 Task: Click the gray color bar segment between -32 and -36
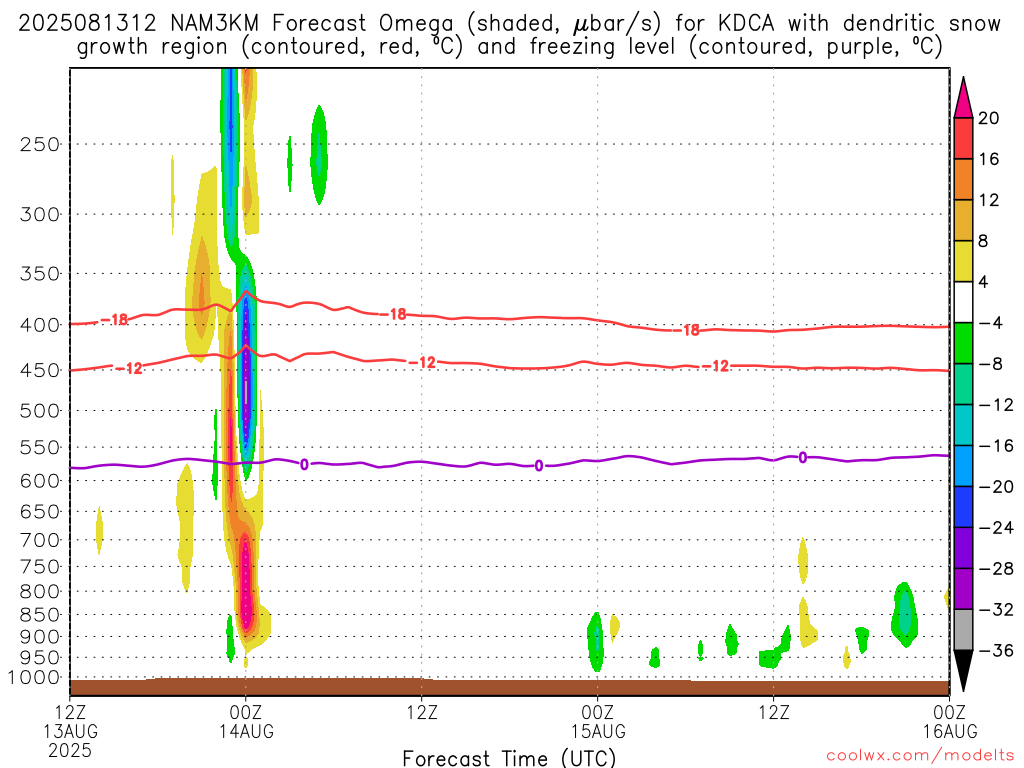963,630
